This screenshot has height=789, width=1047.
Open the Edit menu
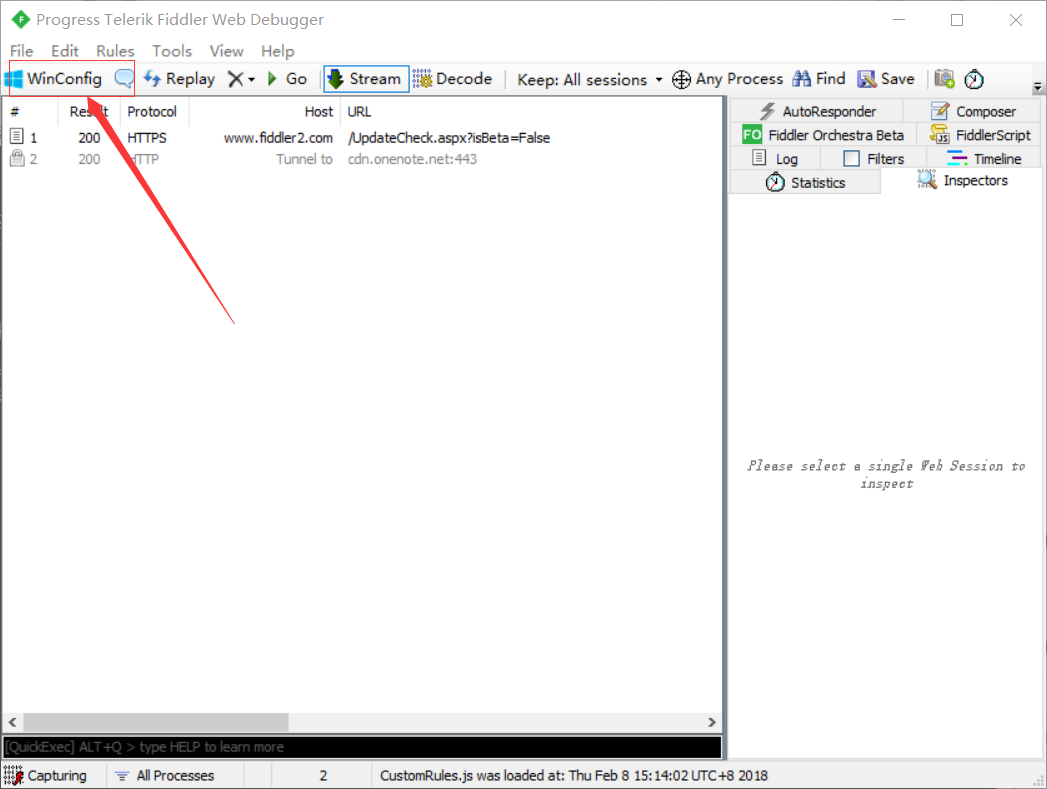click(x=65, y=51)
